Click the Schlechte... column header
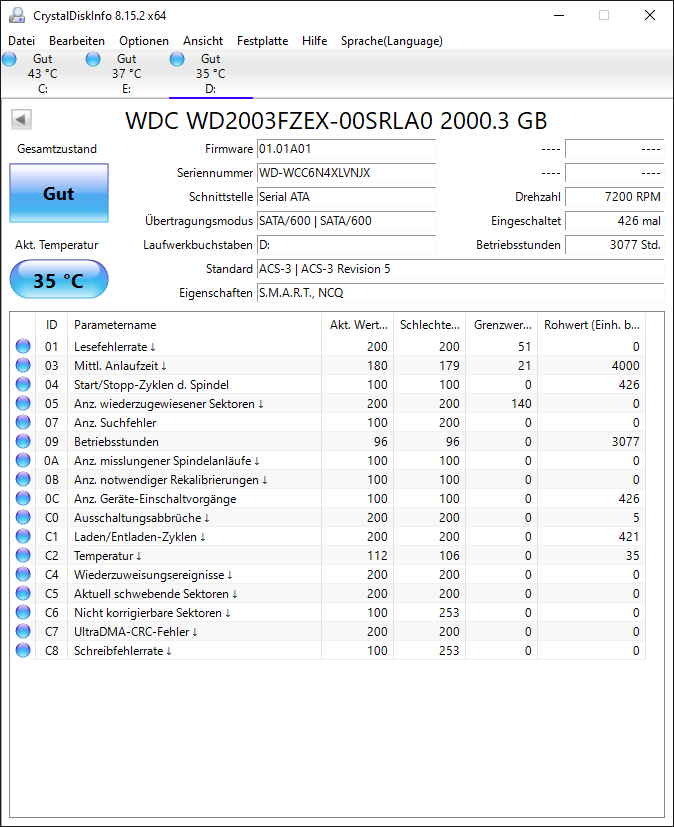Image resolution: width=674 pixels, height=827 pixels. point(429,324)
